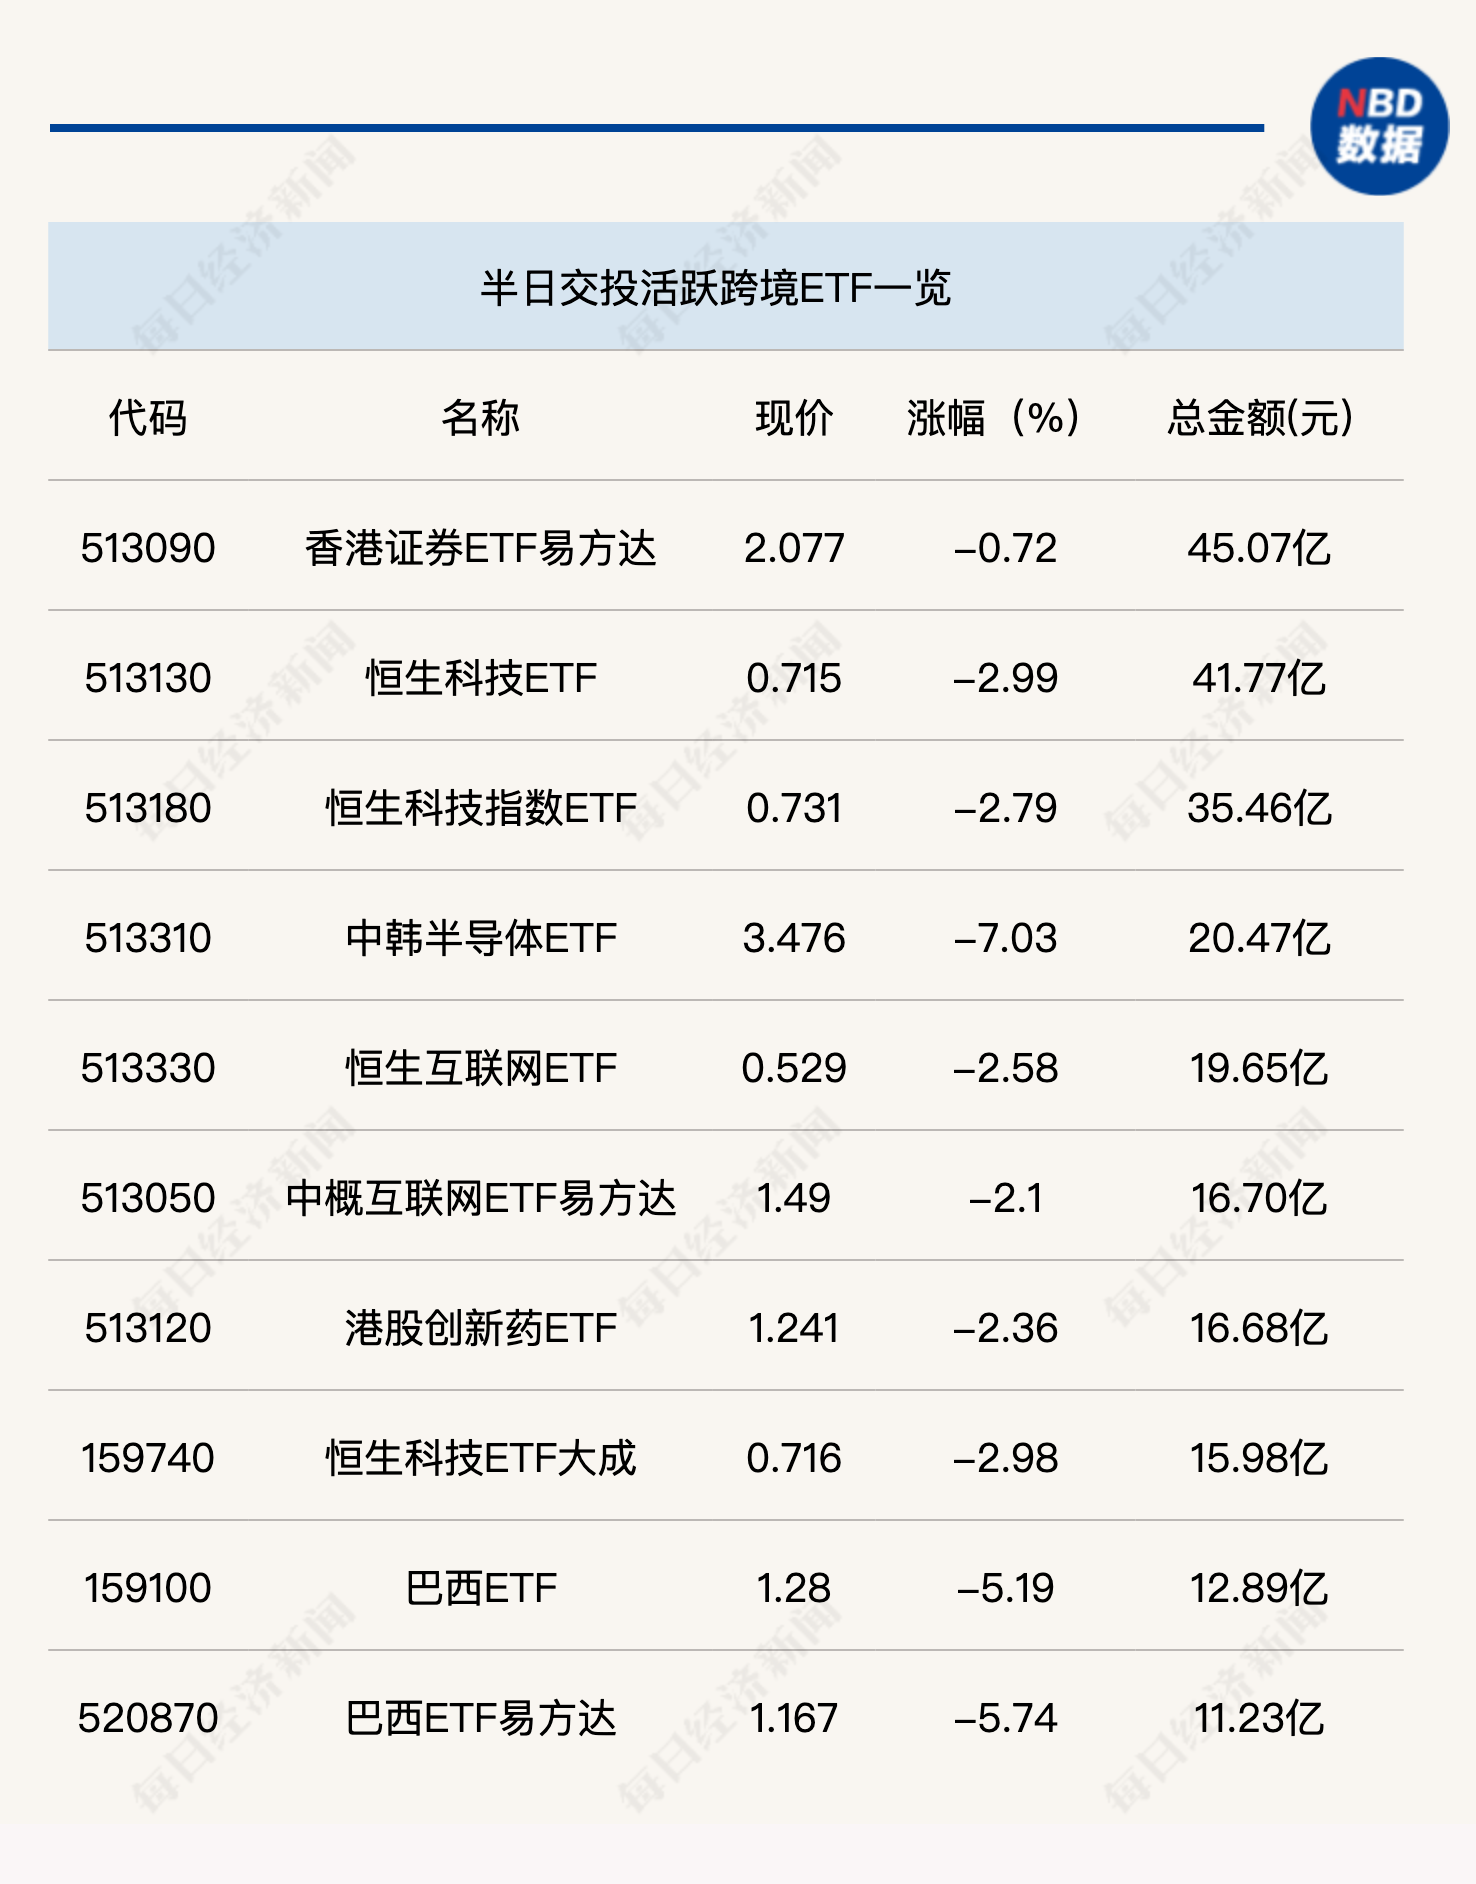The image size is (1476, 1884).
Task: Open fund code 159740
Action: (148, 1458)
